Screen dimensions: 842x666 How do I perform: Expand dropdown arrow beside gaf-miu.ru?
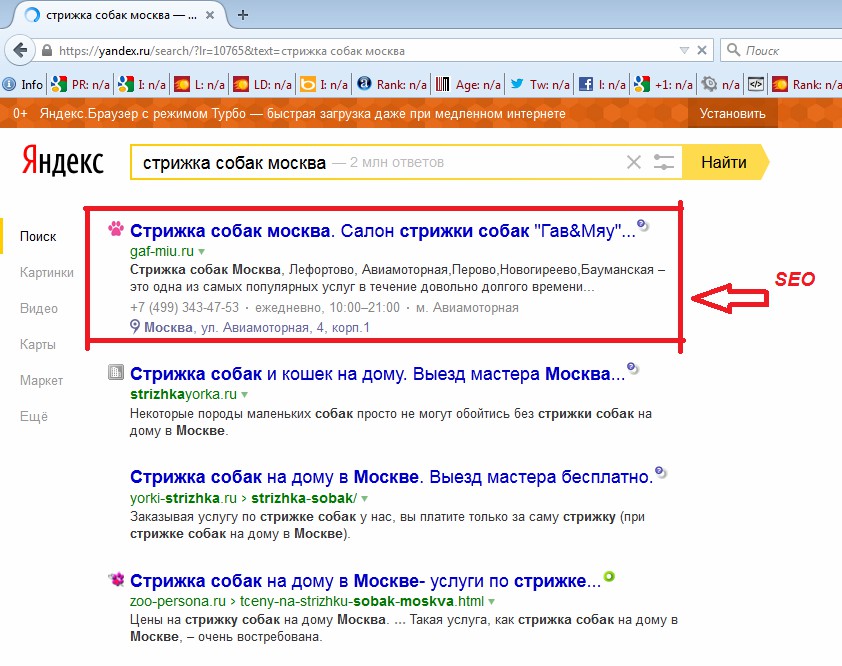click(x=201, y=251)
